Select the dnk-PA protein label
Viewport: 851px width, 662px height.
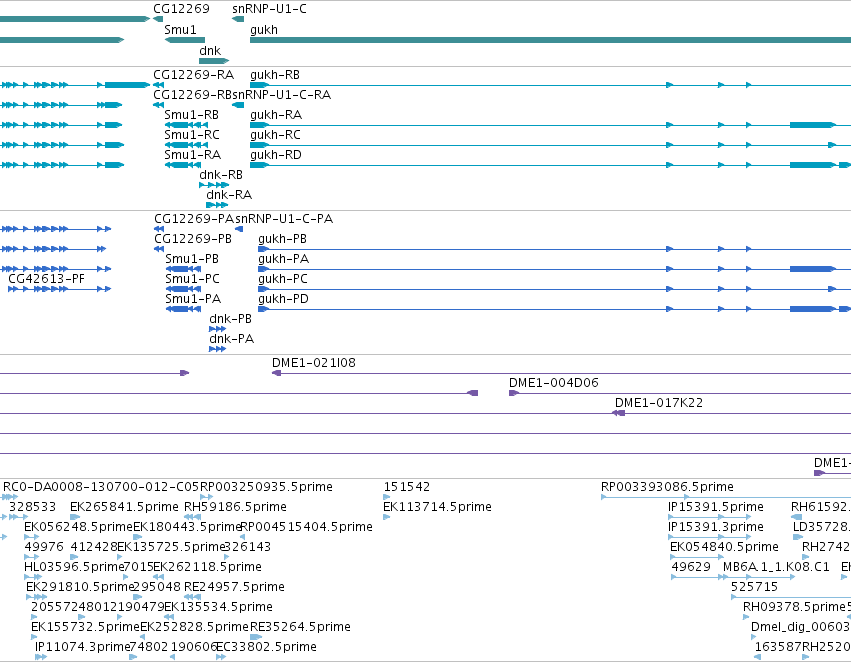coord(232,340)
